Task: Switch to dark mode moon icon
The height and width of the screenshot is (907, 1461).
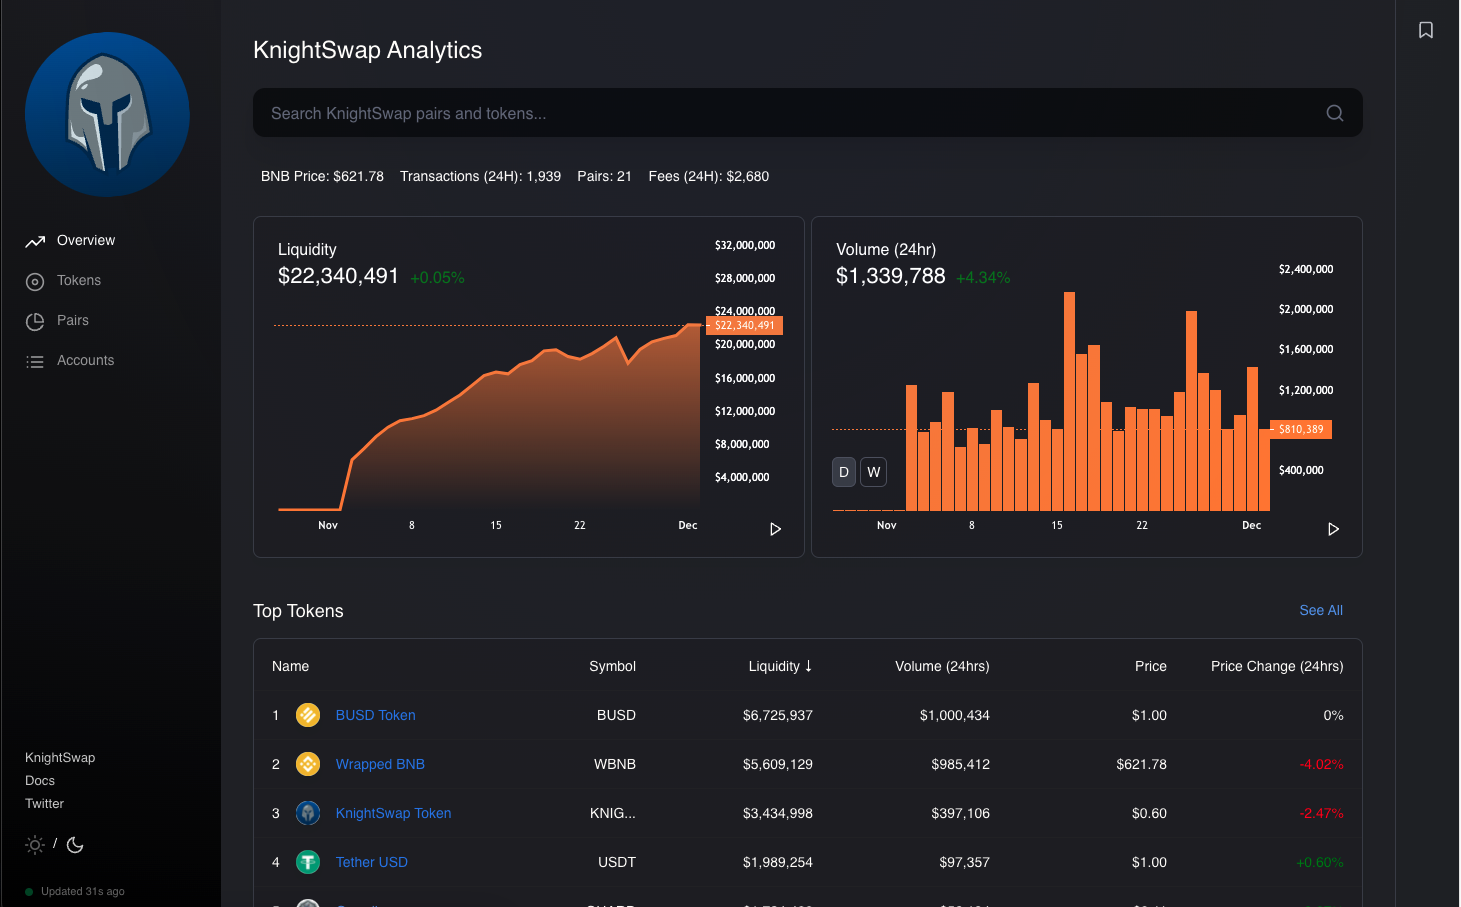Action: pos(75,845)
